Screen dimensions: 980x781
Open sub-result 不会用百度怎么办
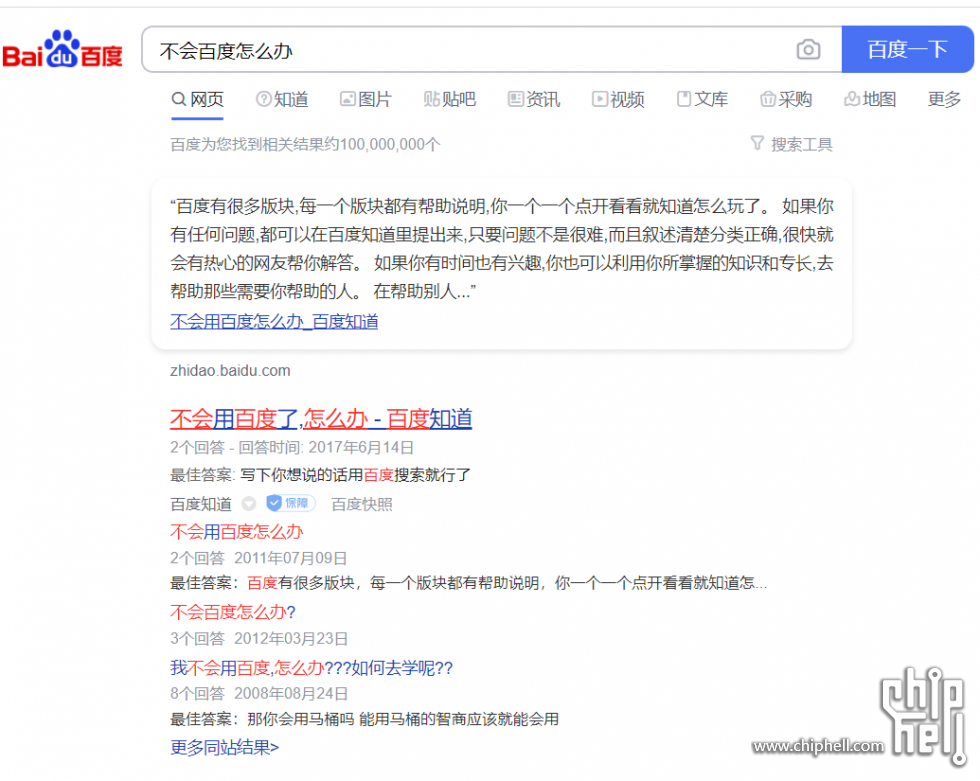point(236,532)
